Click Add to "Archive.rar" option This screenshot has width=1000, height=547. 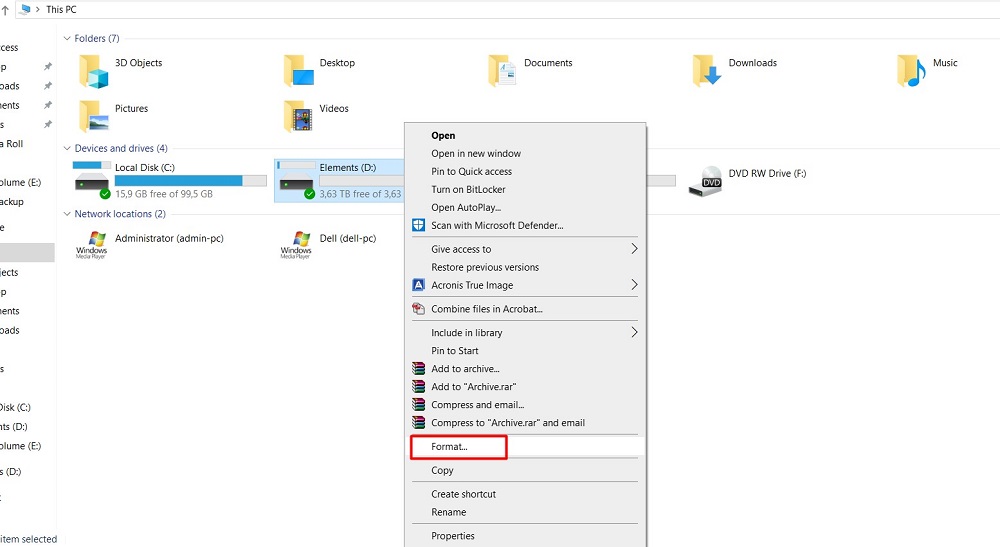point(473,387)
